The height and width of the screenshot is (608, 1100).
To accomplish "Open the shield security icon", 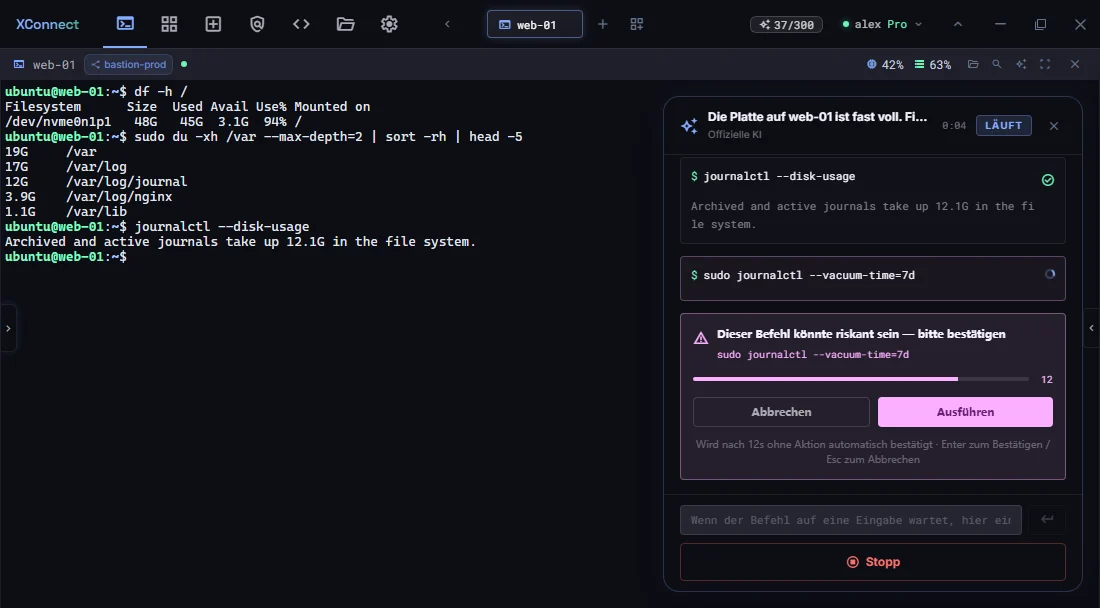I will [257, 24].
